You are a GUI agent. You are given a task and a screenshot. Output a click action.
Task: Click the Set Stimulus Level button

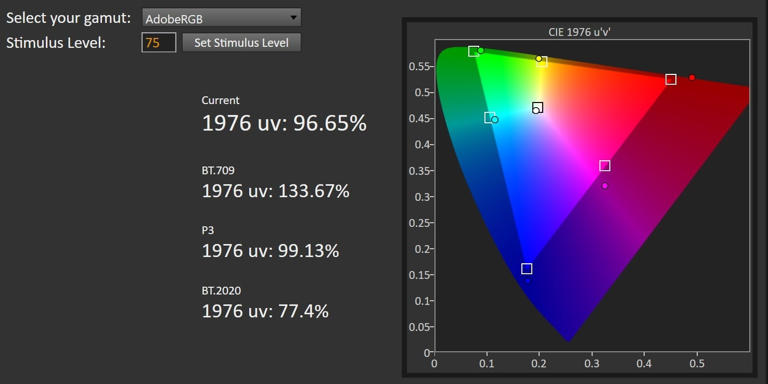pyautogui.click(x=241, y=43)
